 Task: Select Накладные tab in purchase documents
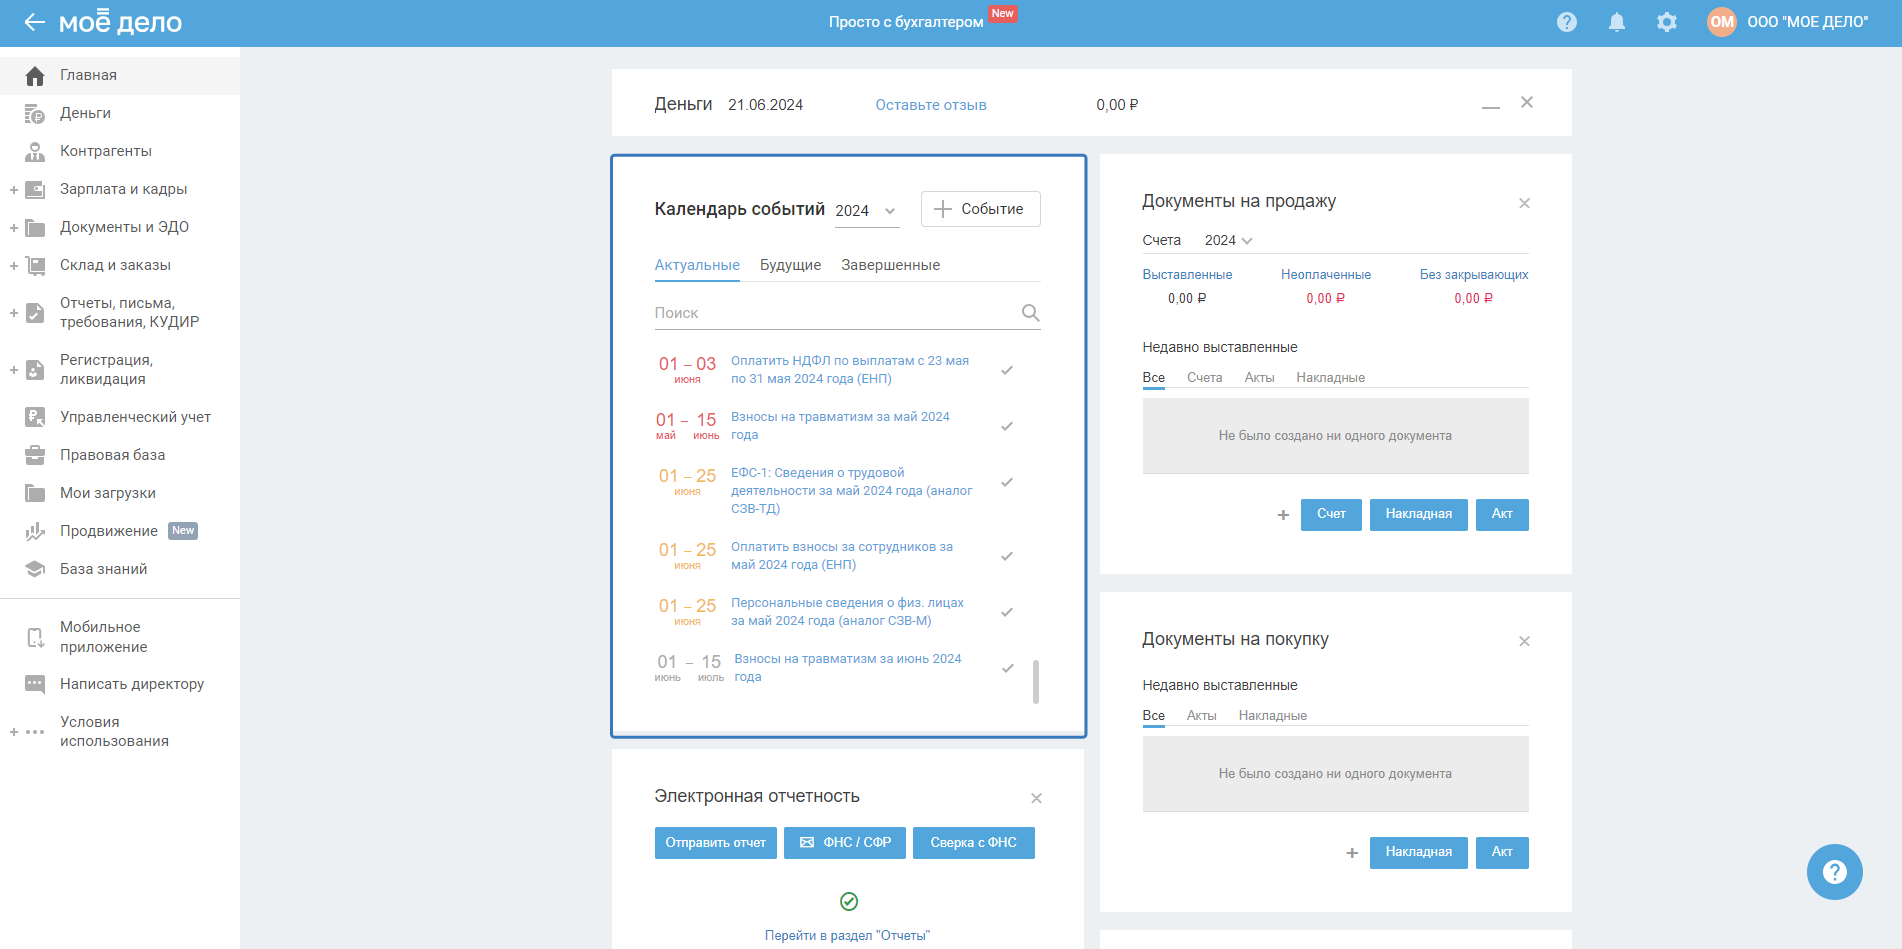(x=1272, y=716)
